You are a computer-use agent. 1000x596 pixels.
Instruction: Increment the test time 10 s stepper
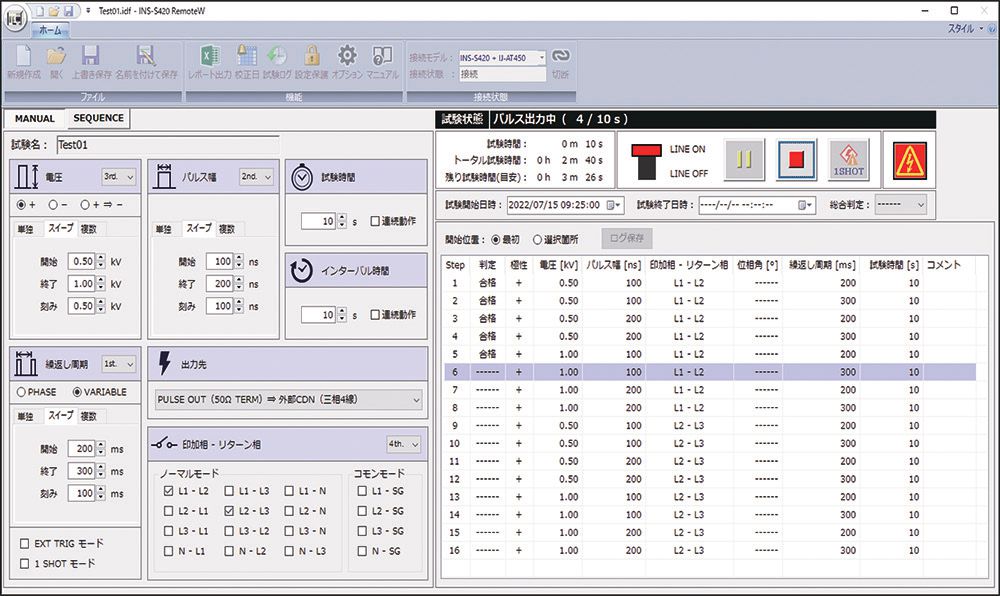342,217
